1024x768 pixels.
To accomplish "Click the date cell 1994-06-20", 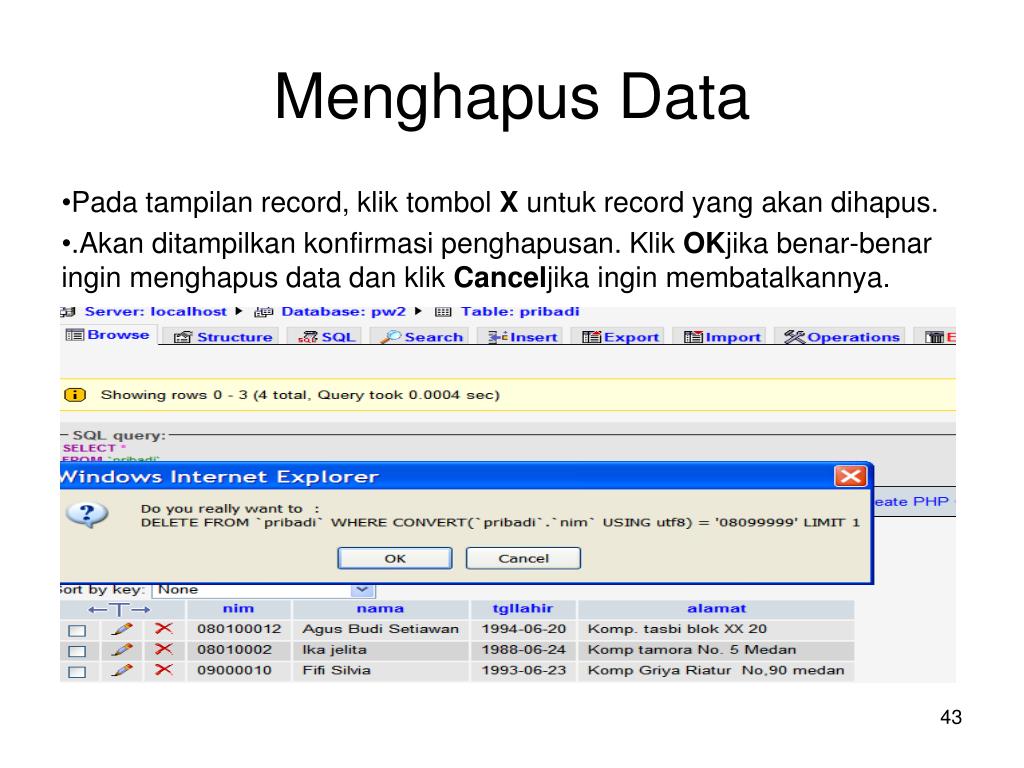I will tap(524, 629).
